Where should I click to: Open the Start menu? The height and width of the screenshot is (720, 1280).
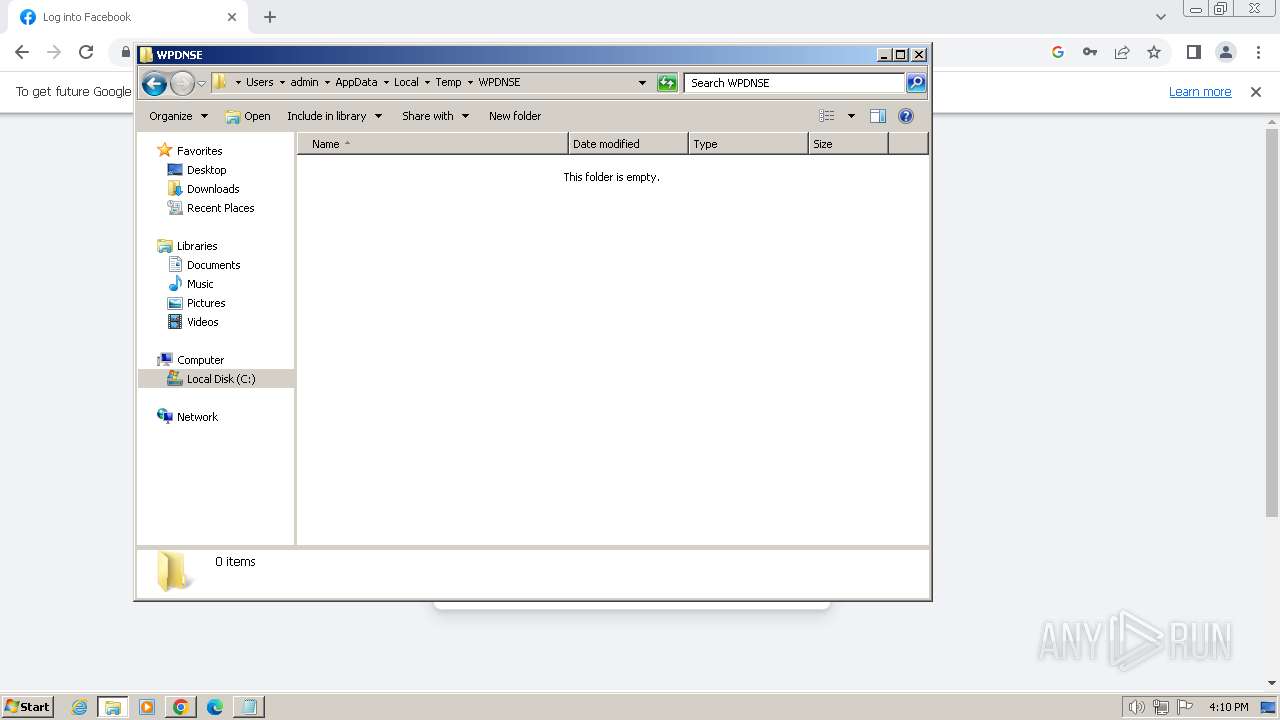[x=27, y=707]
